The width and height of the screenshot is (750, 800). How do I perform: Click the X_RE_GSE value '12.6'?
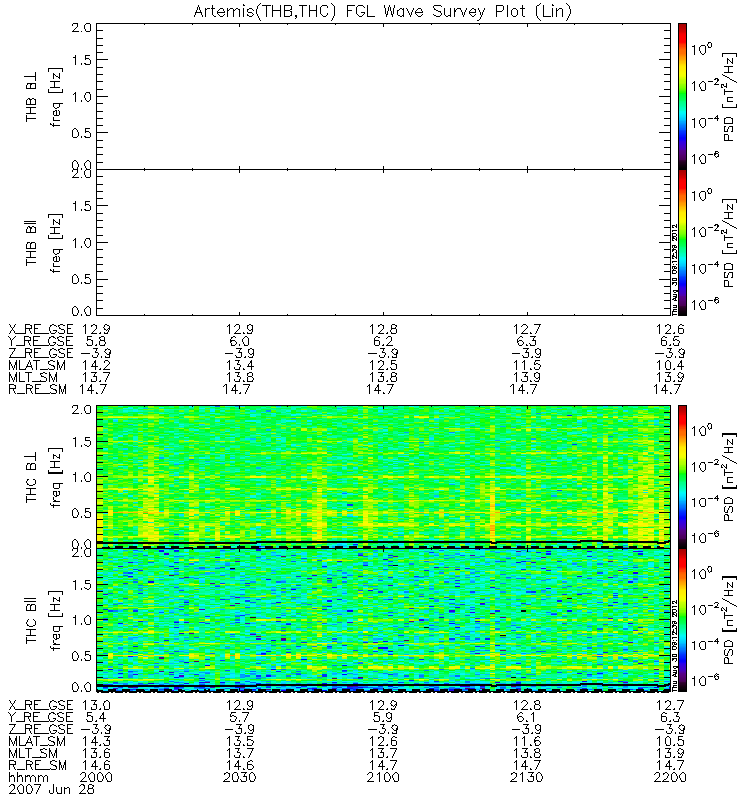click(670, 329)
